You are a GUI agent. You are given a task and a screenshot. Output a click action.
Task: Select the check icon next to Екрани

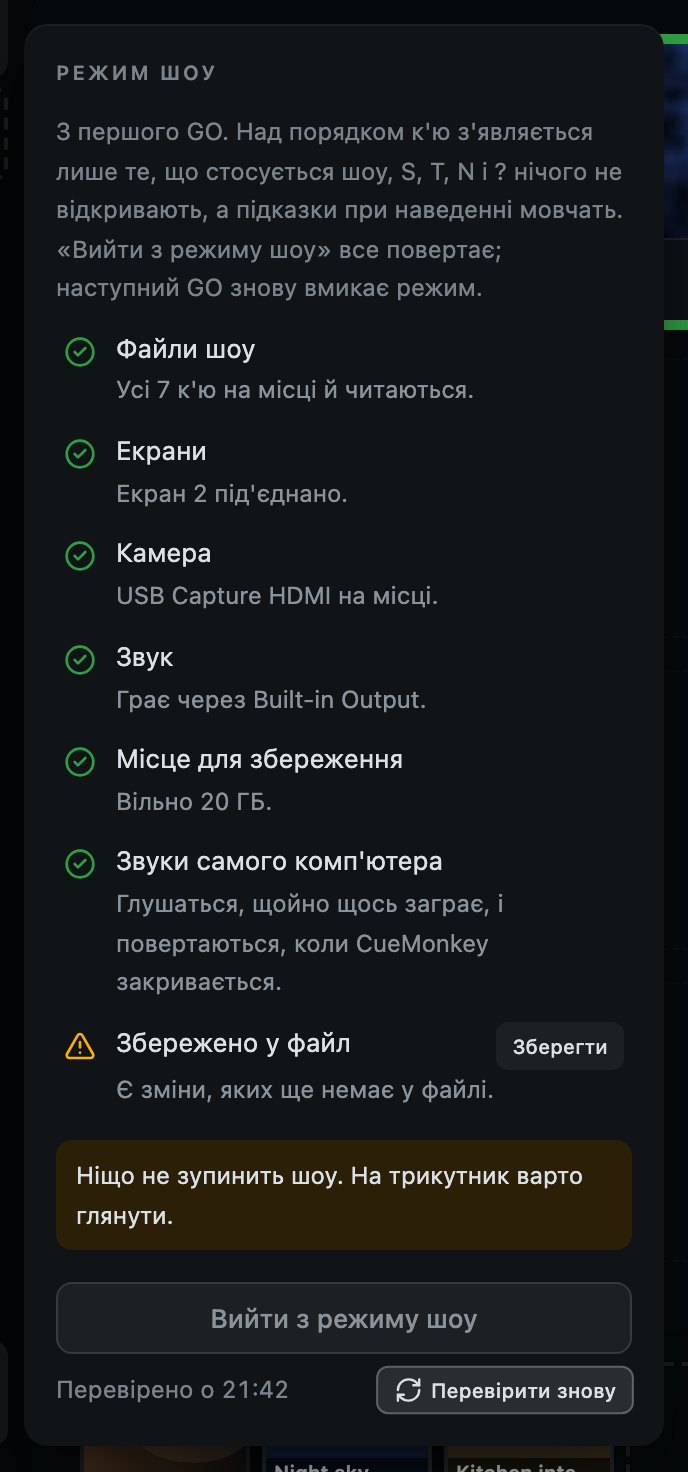(x=80, y=454)
